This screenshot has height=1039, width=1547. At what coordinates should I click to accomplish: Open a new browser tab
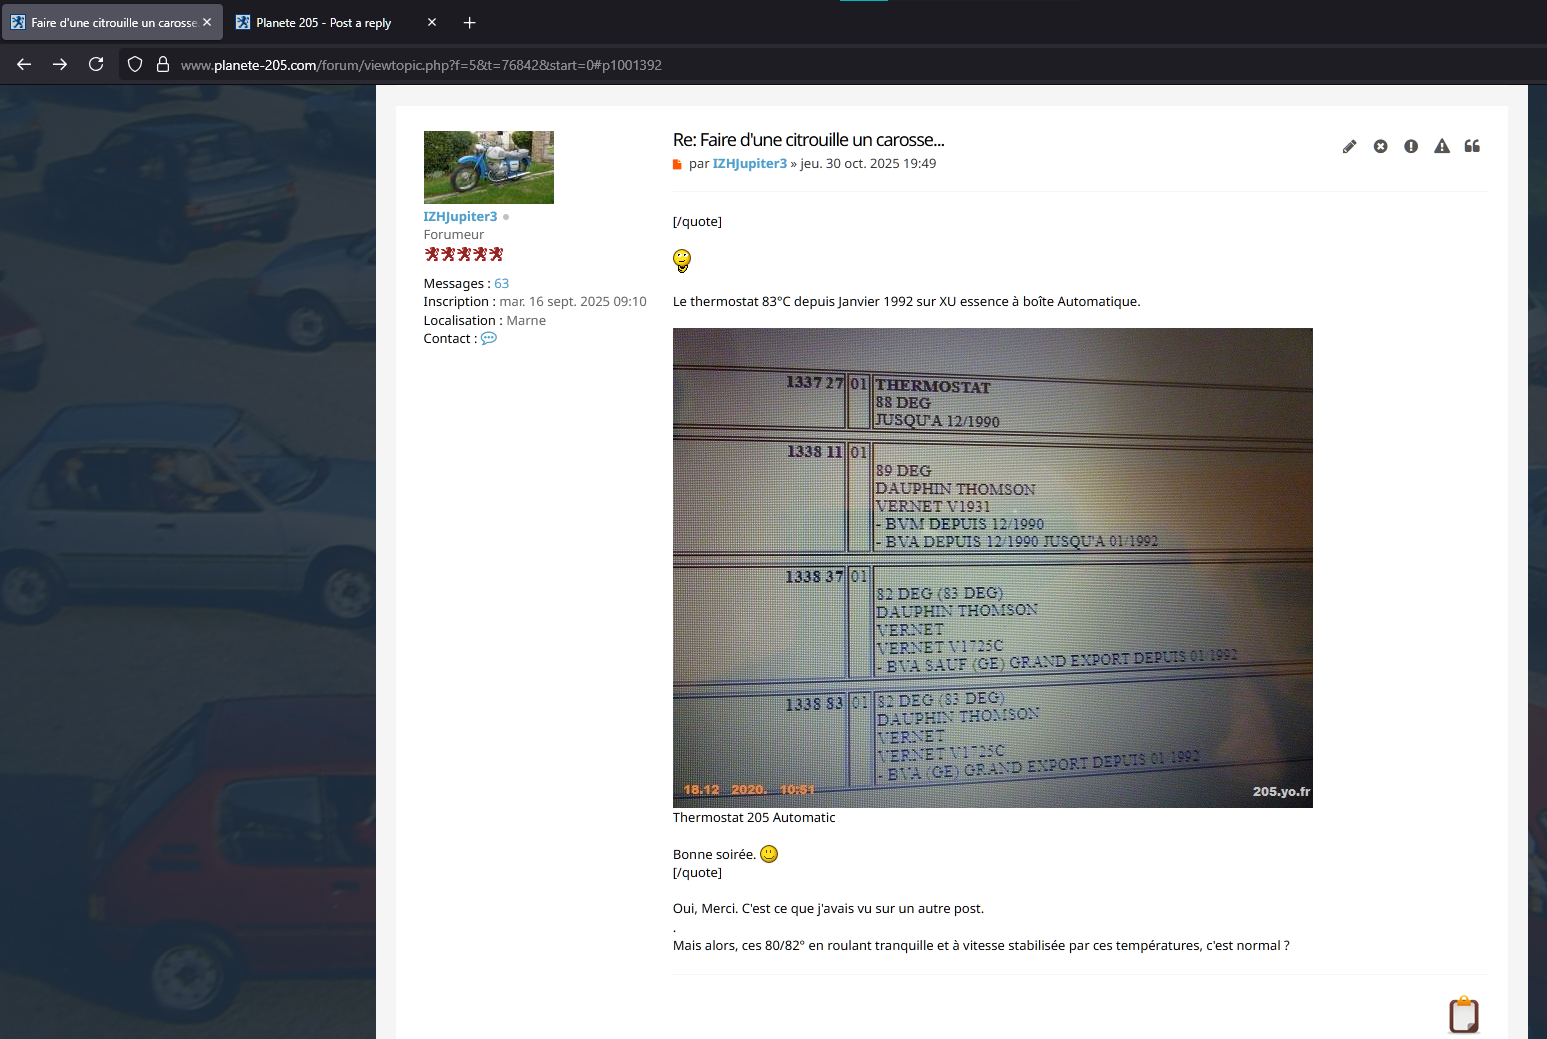[469, 23]
